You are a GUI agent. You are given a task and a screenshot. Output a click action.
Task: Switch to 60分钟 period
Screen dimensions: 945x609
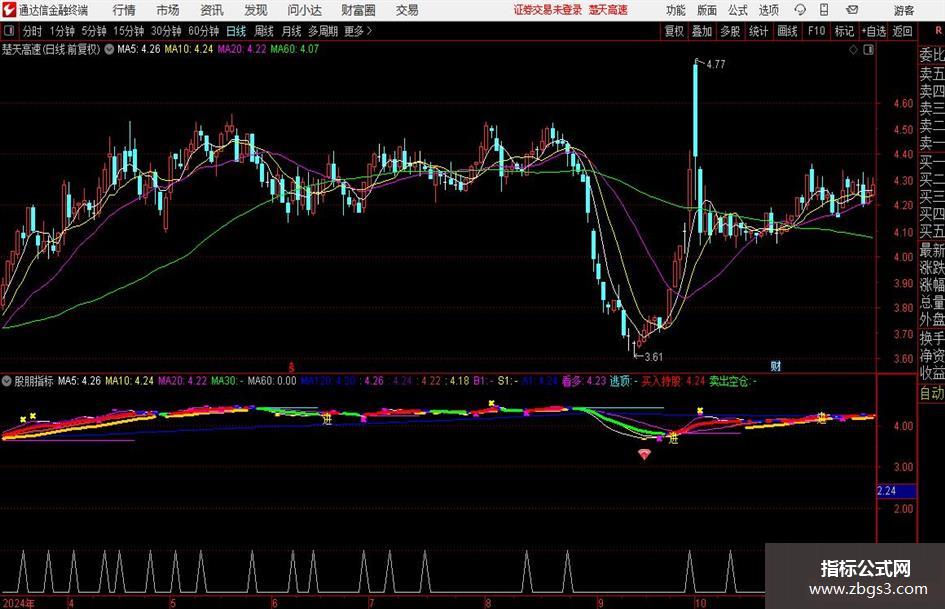[x=204, y=31]
